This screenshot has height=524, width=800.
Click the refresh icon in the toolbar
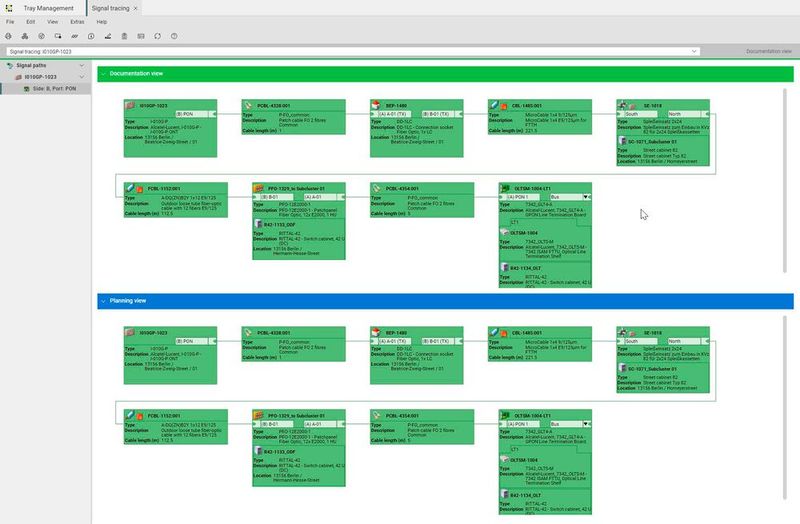(x=157, y=36)
